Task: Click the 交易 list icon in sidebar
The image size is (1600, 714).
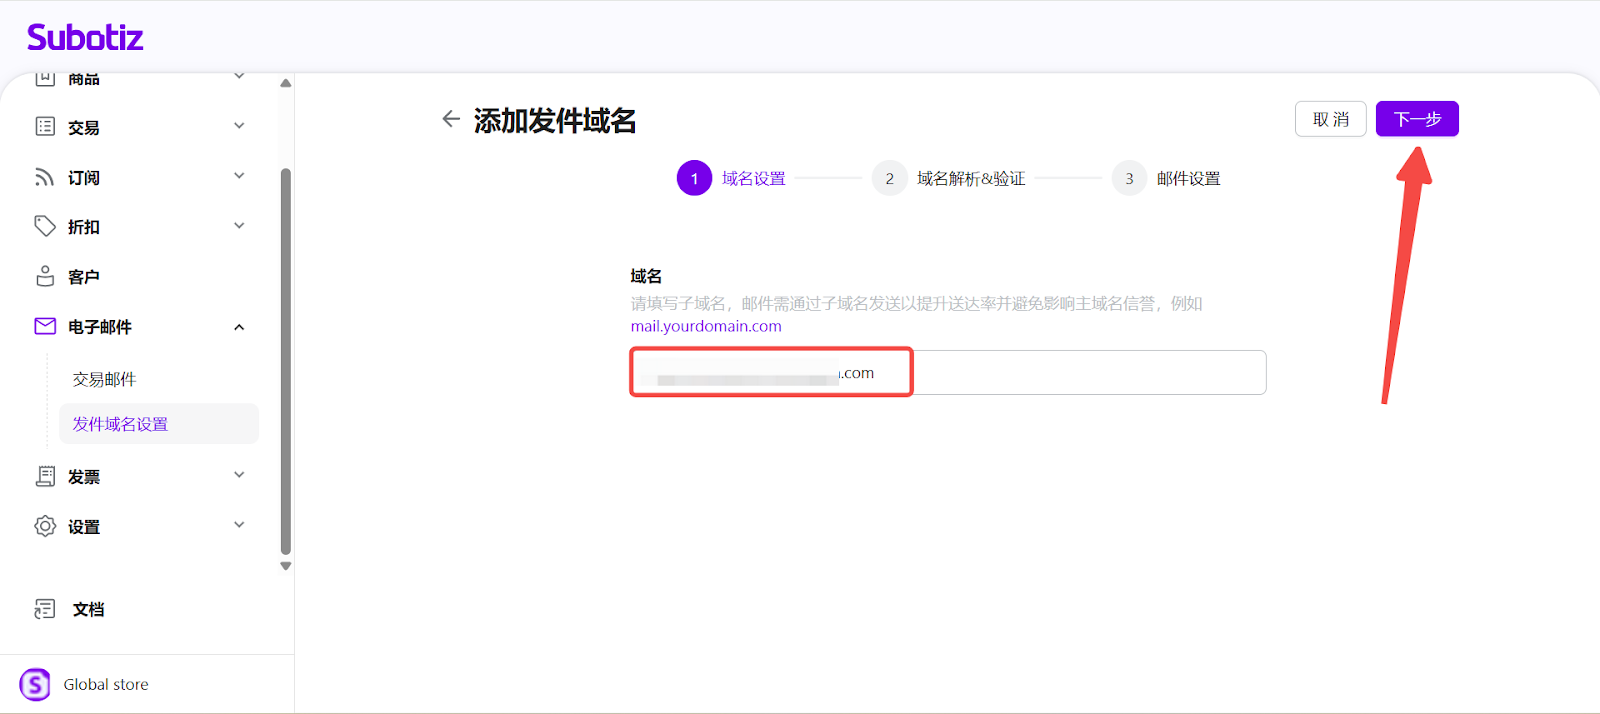Action: (45, 127)
